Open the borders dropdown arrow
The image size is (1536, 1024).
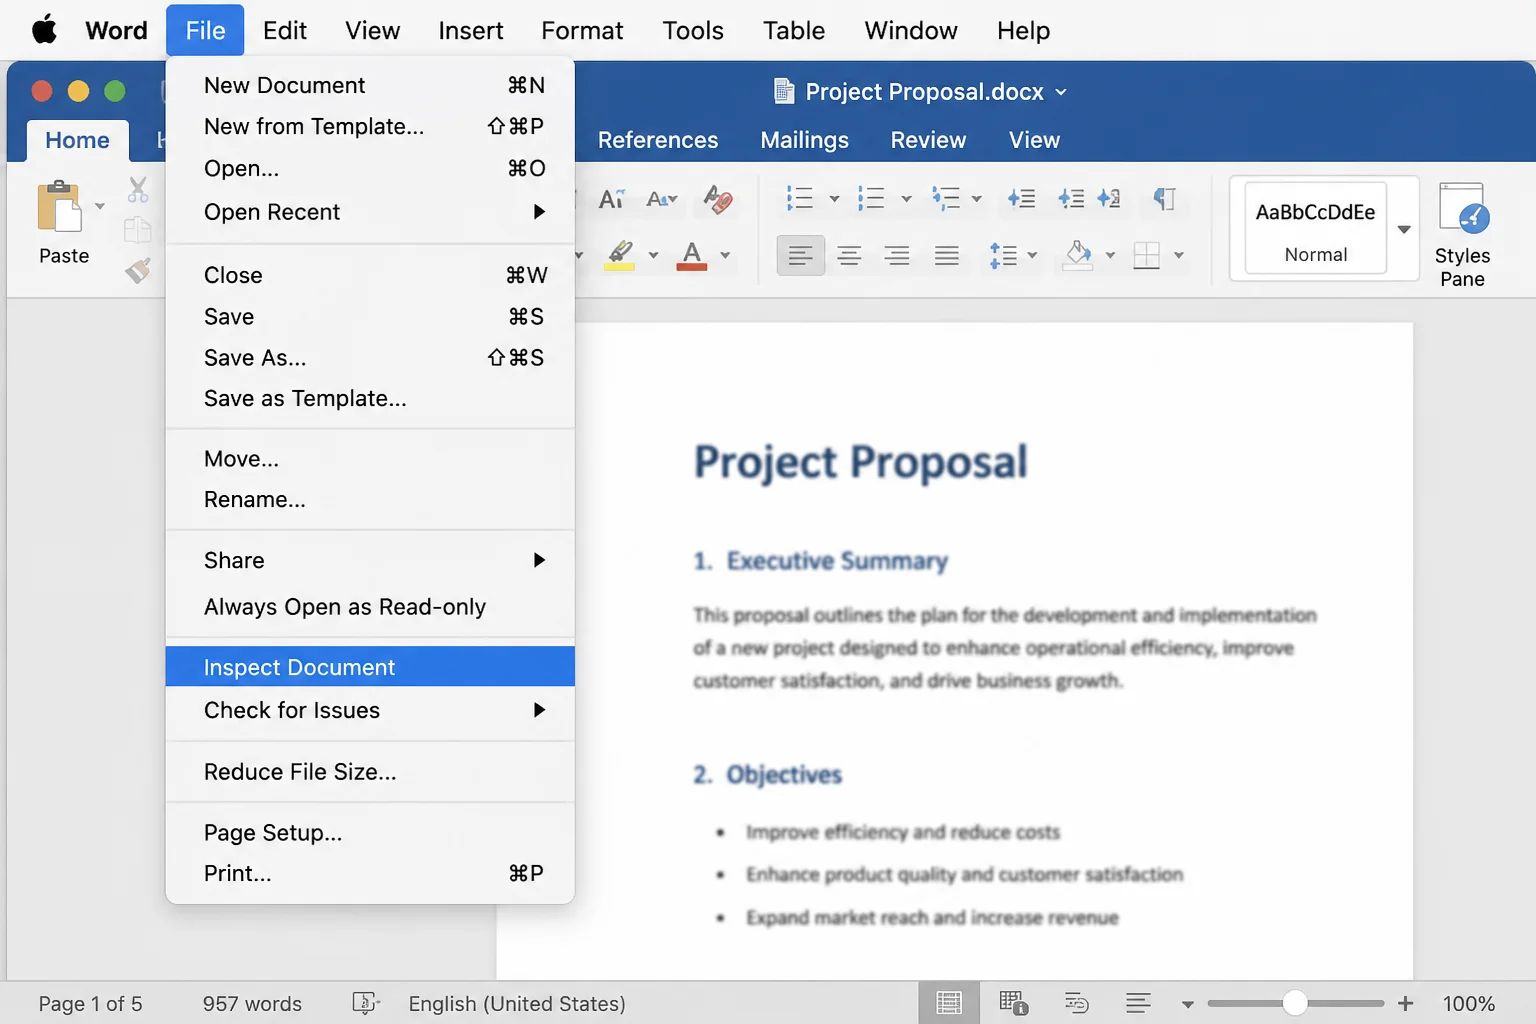point(1179,256)
